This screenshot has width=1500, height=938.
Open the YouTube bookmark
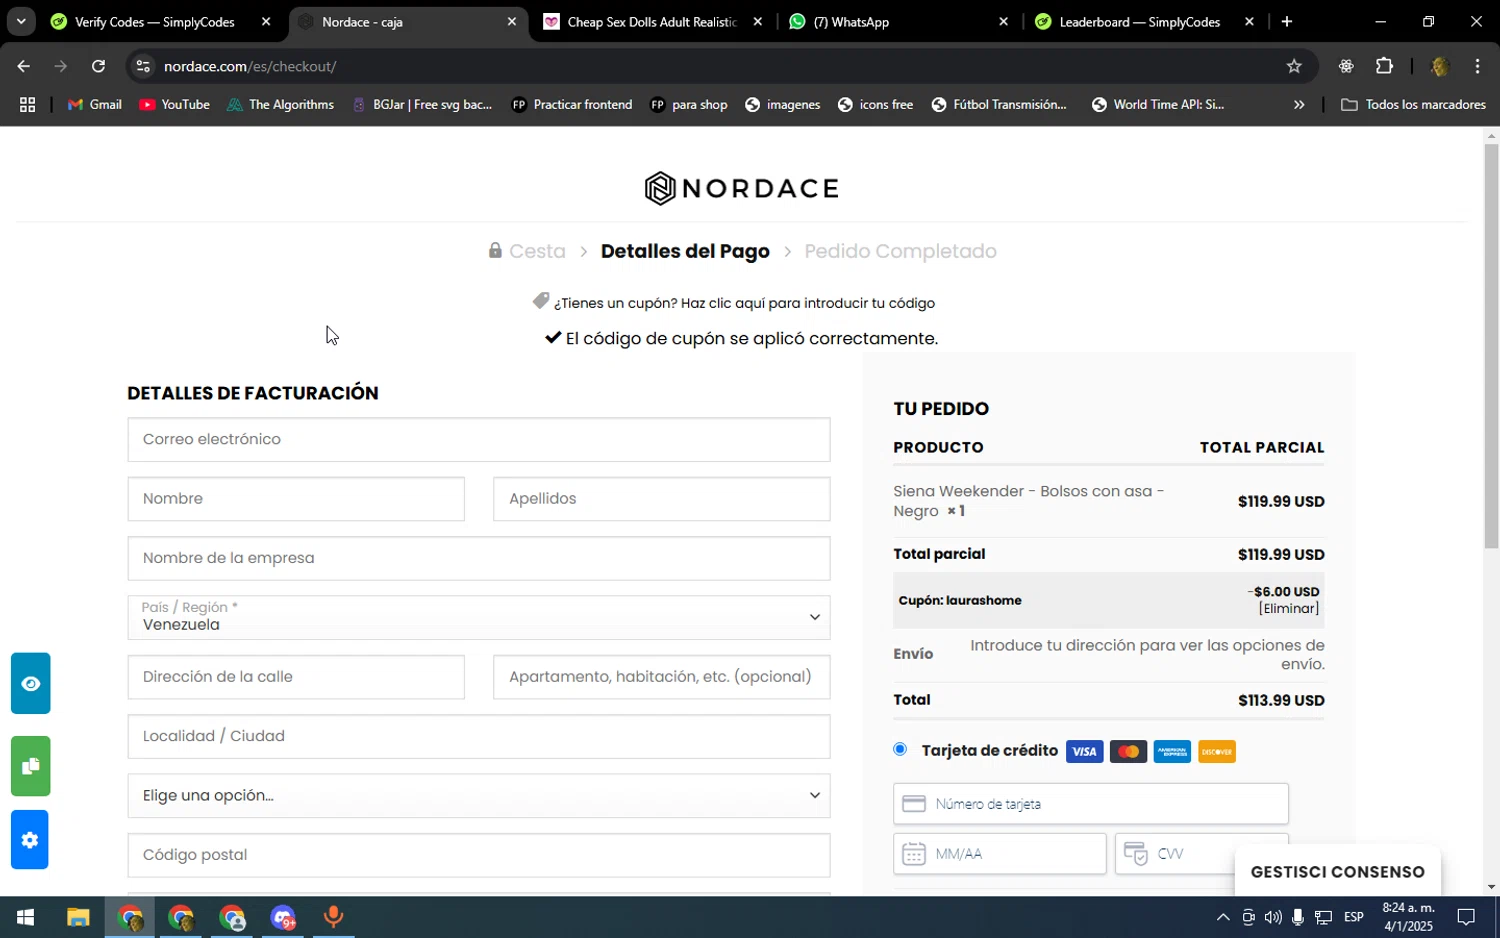click(175, 104)
